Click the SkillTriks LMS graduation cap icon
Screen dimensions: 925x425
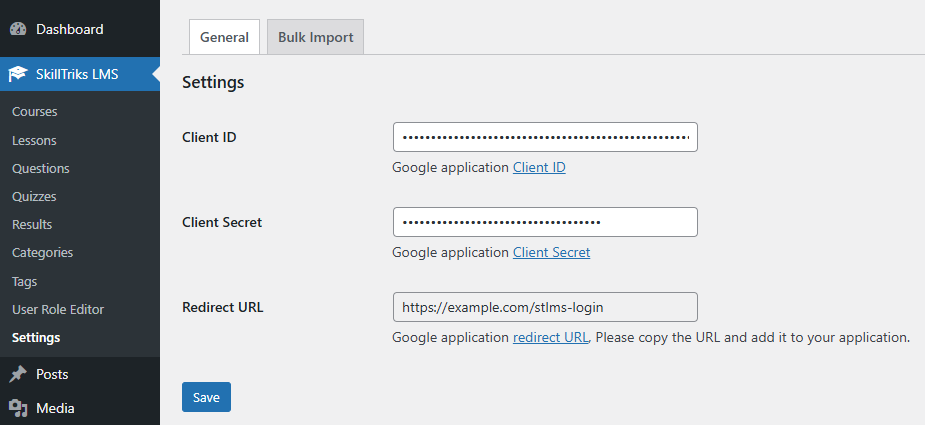pos(18,74)
